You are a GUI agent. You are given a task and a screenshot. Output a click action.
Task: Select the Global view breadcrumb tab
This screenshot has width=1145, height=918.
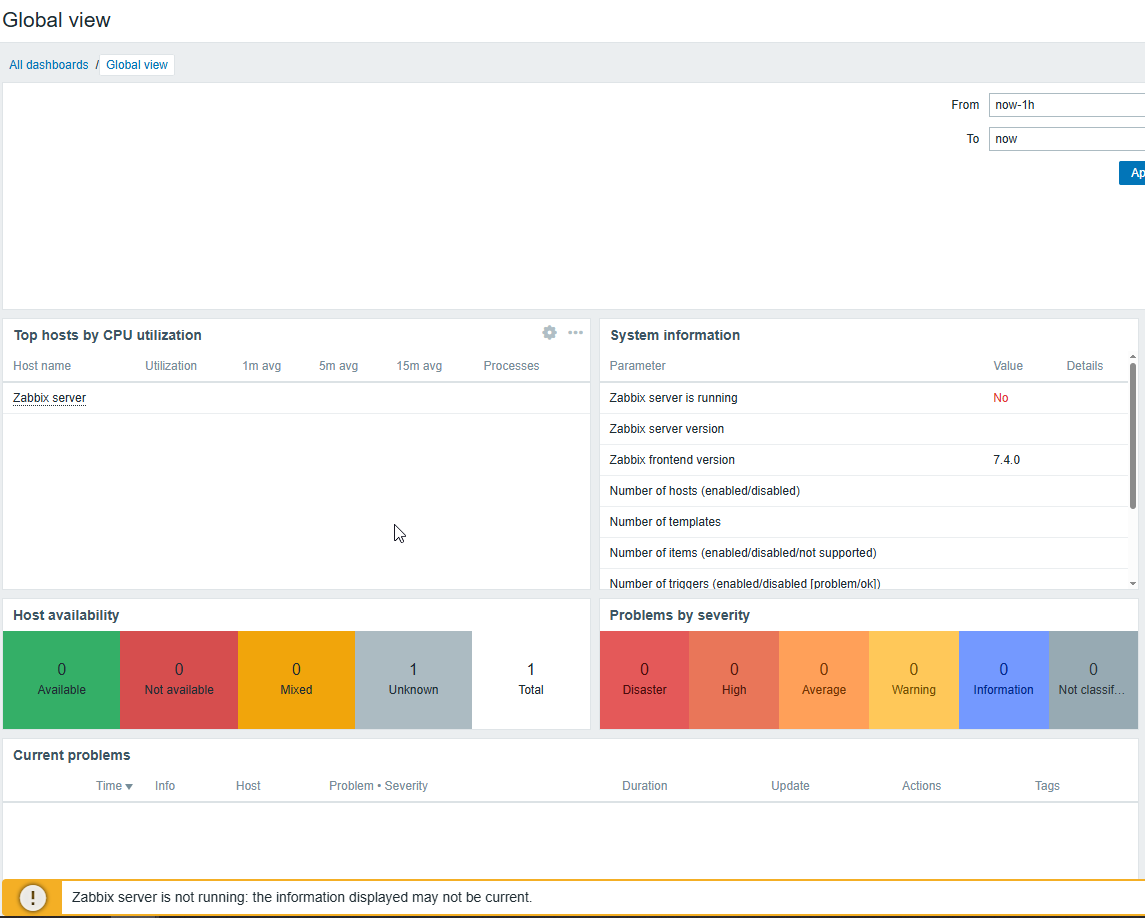pyautogui.click(x=137, y=65)
